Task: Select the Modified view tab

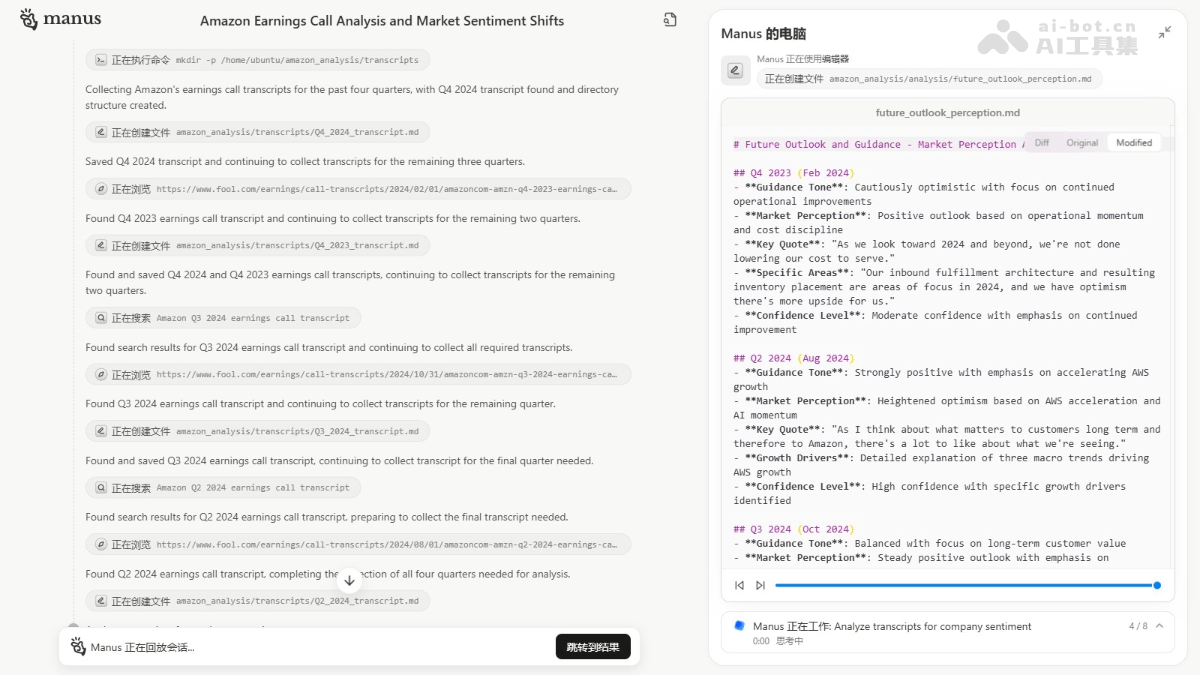Action: 1134,143
